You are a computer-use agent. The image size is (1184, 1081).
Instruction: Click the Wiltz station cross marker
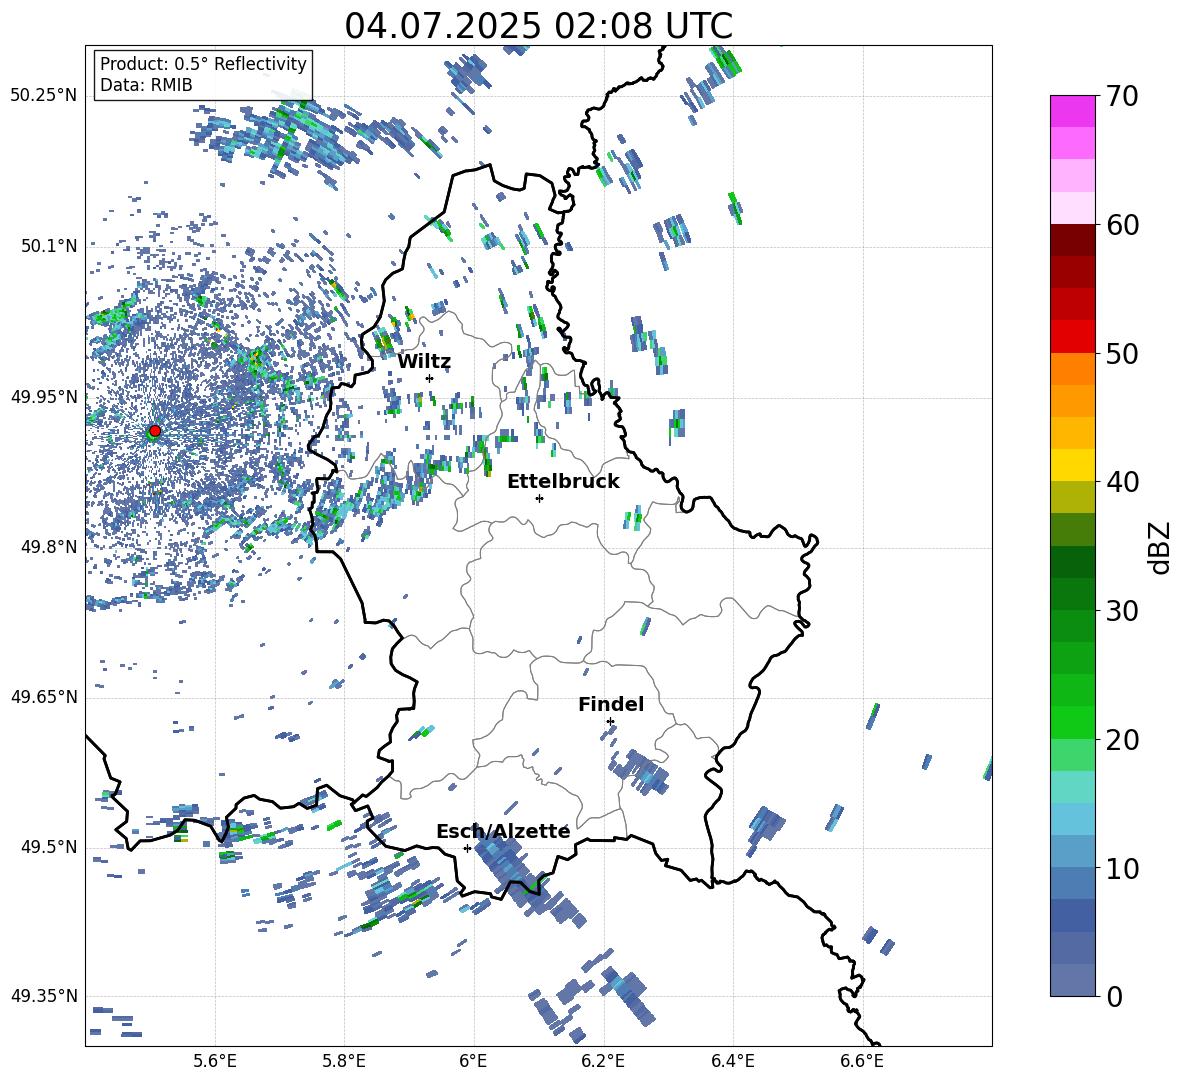(430, 378)
